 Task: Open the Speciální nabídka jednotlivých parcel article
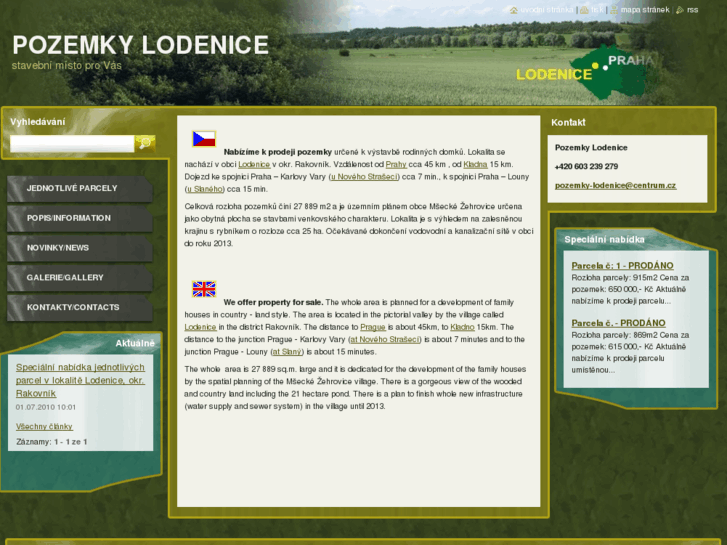coord(80,380)
